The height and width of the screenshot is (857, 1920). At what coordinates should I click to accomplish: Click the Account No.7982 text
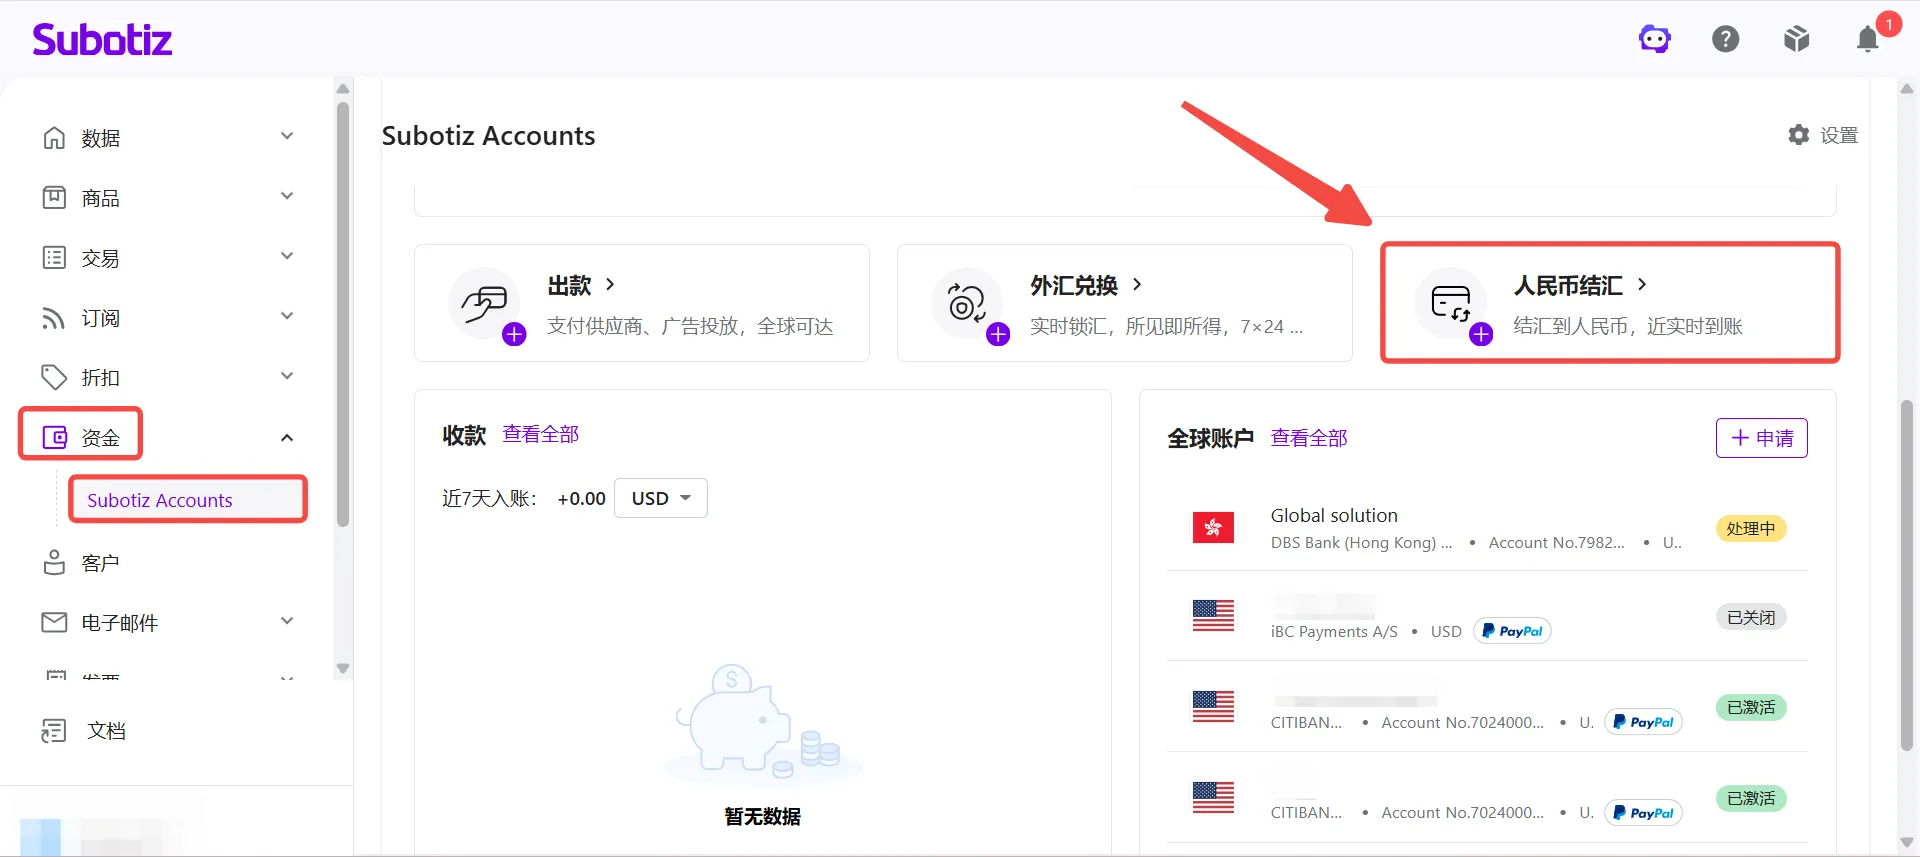[1557, 543]
